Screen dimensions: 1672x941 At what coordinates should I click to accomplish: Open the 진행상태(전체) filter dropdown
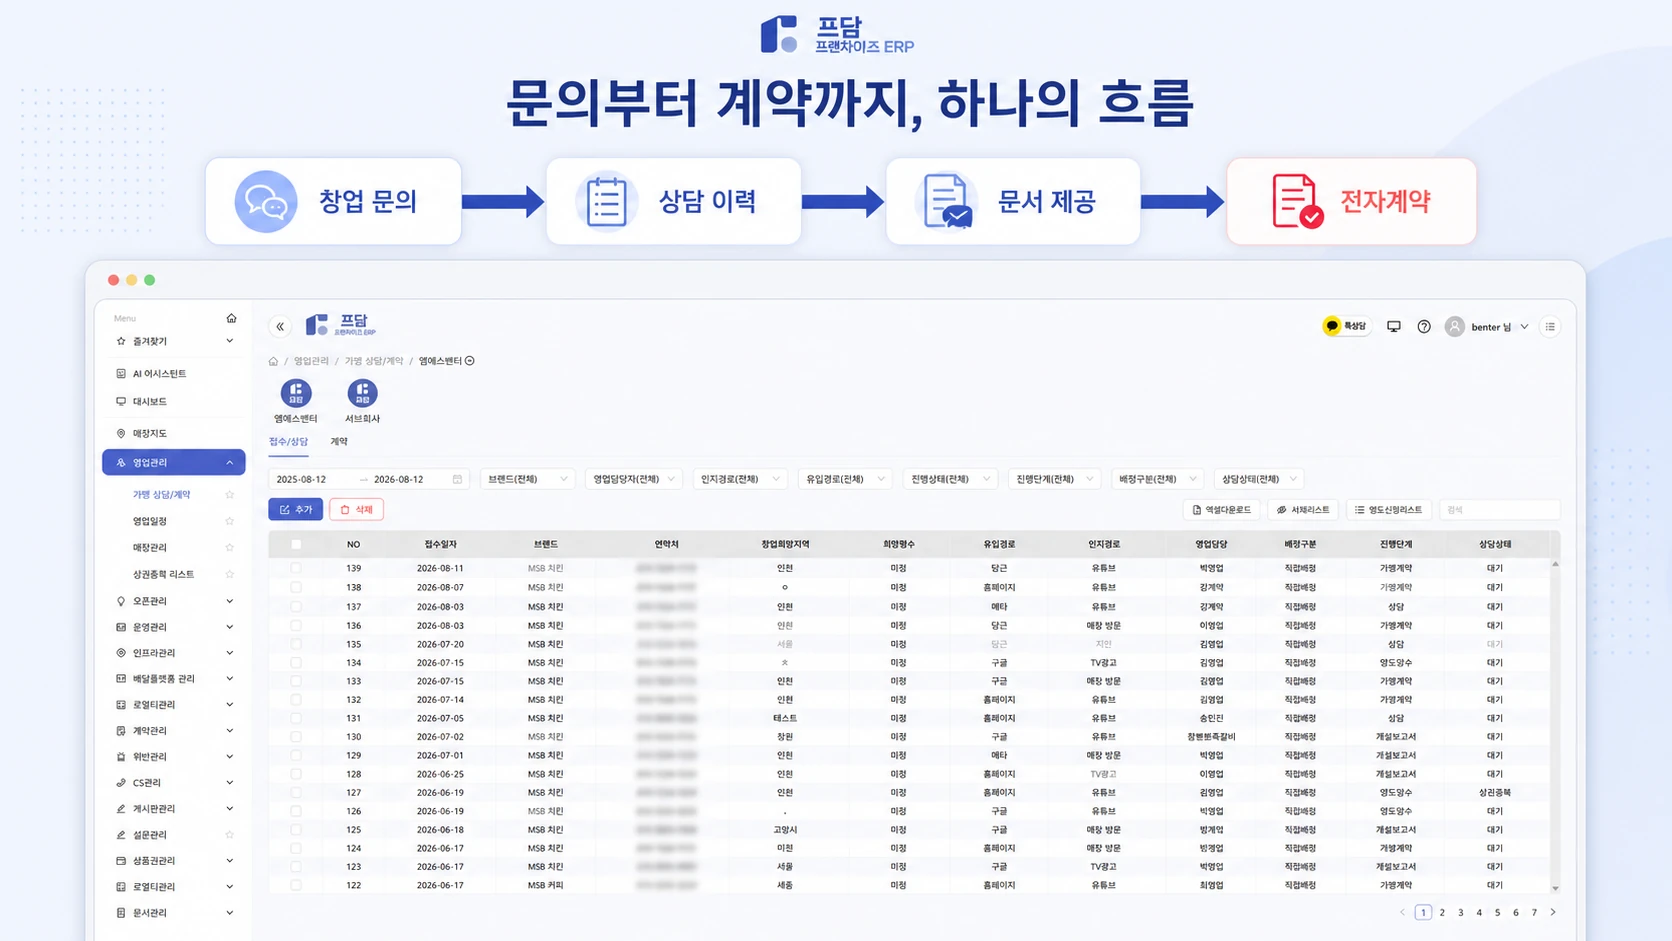(950, 479)
